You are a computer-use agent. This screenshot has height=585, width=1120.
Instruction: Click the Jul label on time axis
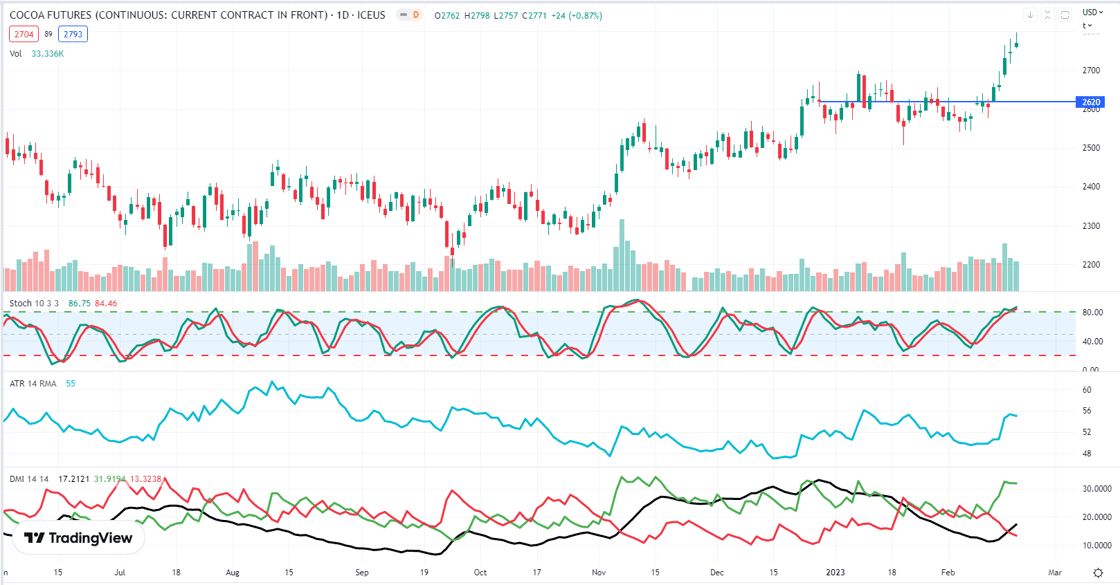tap(119, 573)
